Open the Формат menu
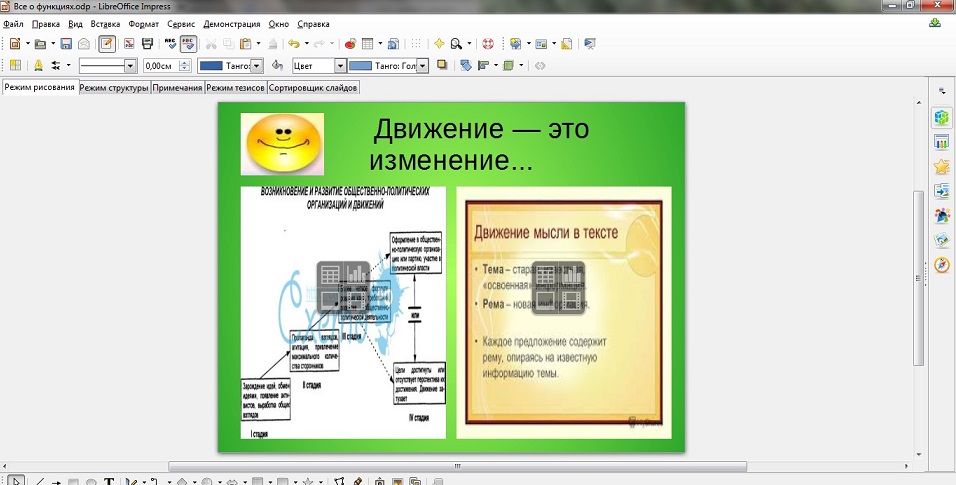Screen dimensions: 956x485 coord(144,23)
